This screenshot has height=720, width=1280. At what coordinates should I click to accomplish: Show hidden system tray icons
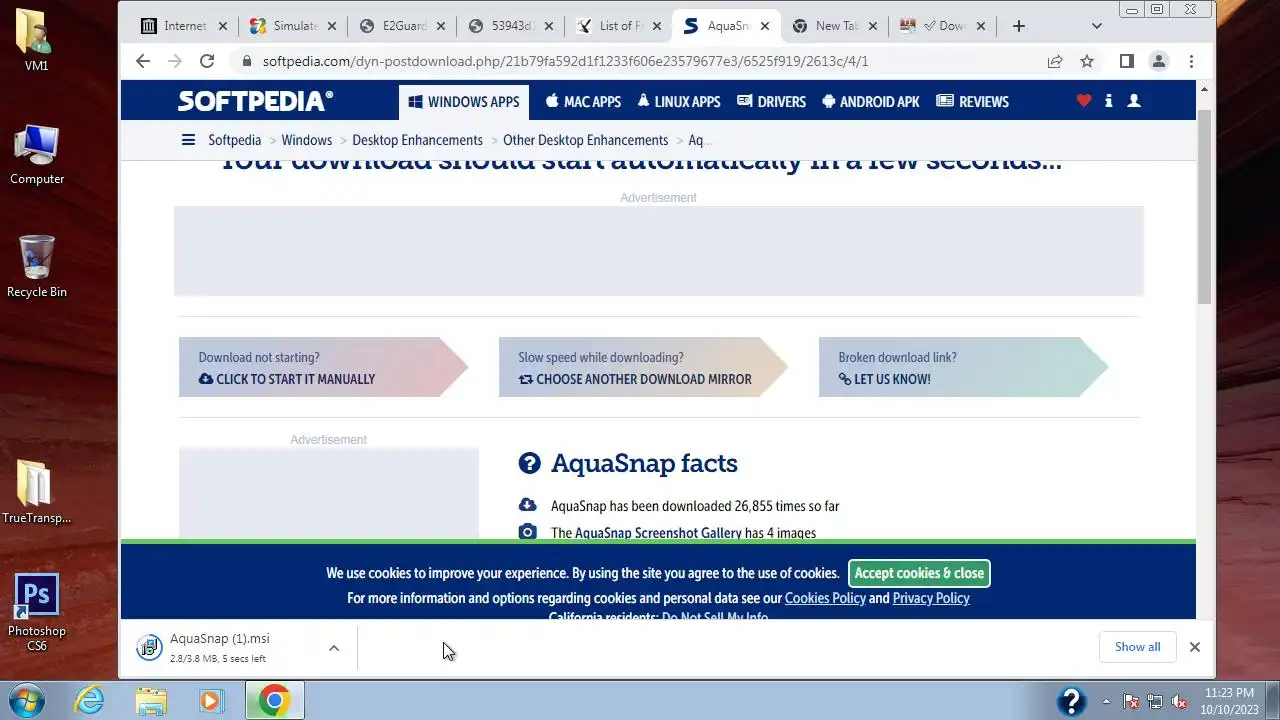(1106, 701)
